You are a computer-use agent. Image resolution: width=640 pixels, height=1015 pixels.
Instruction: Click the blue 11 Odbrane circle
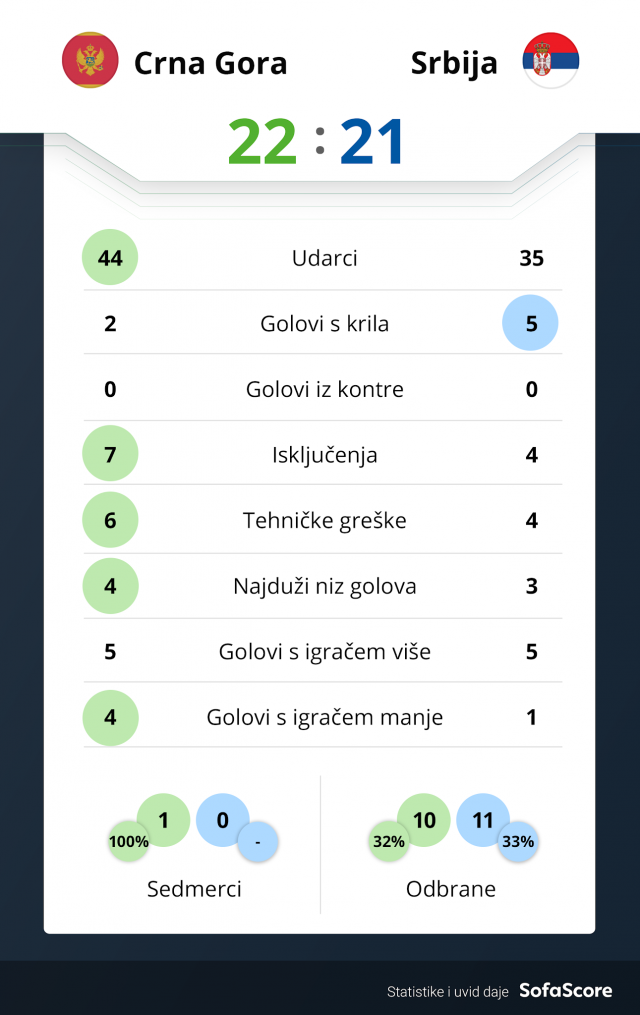click(x=483, y=820)
